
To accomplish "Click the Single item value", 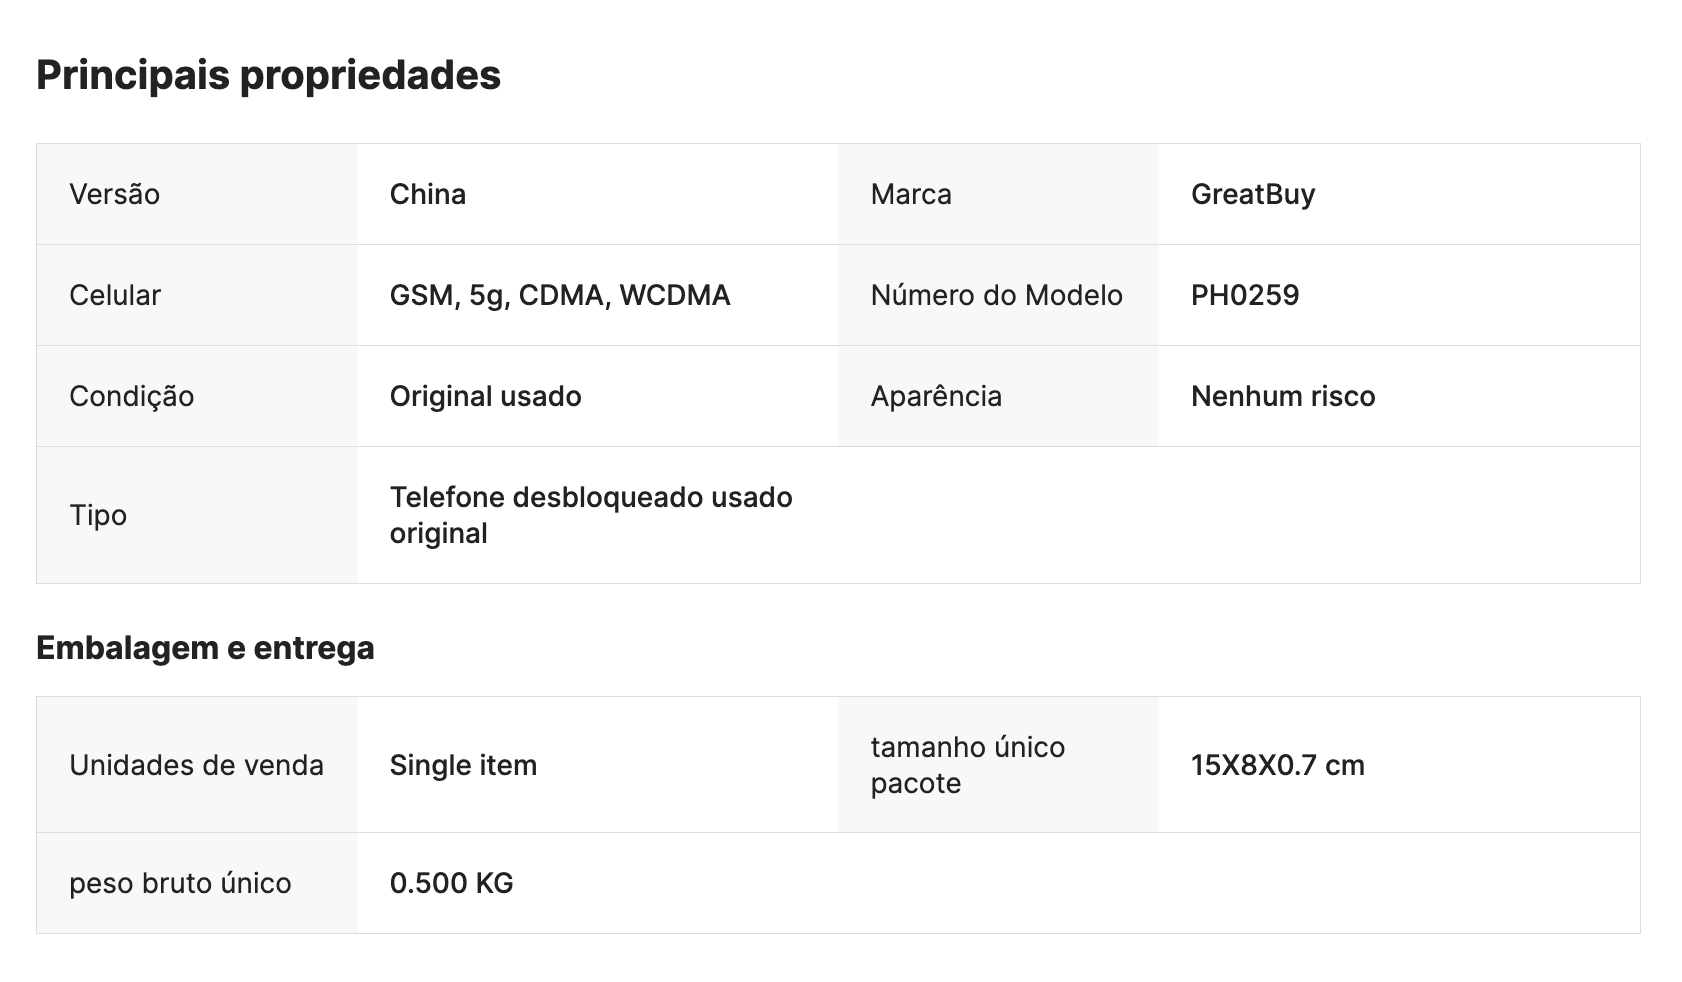I will [x=463, y=765].
